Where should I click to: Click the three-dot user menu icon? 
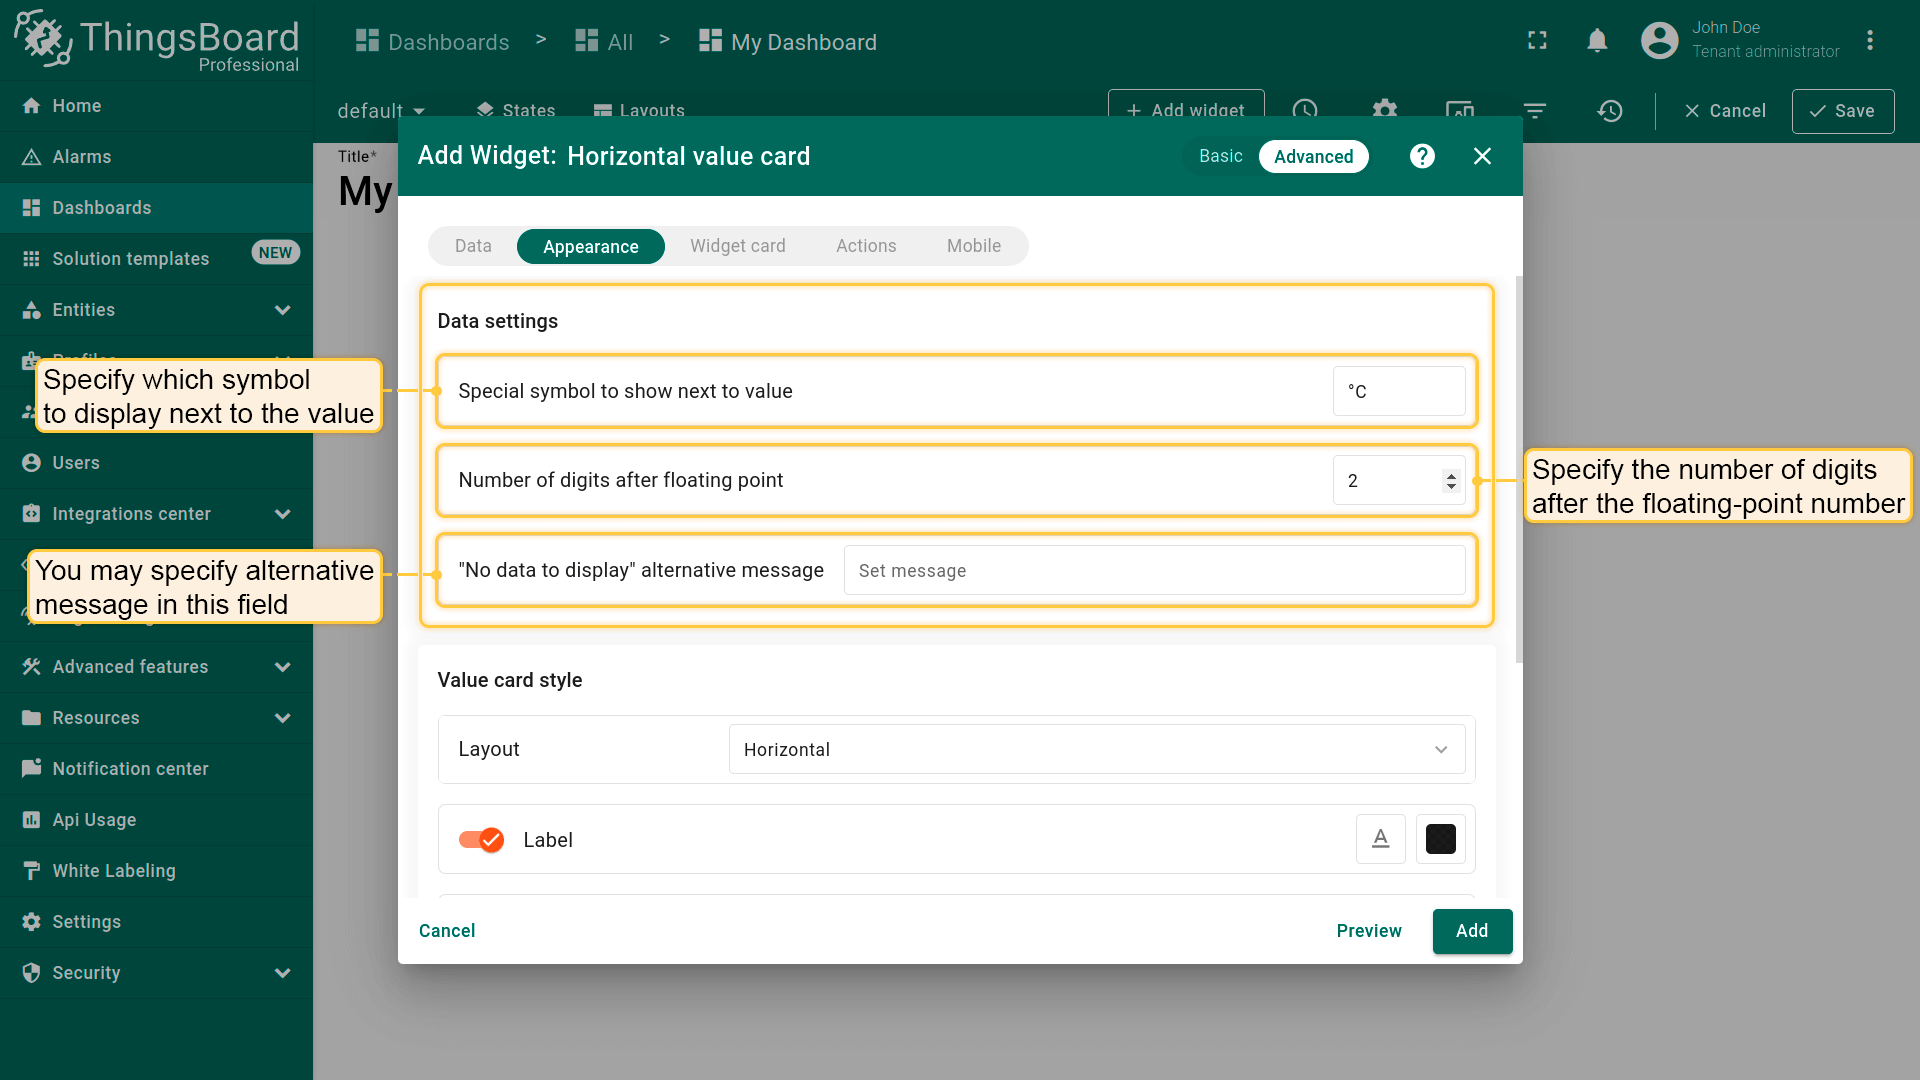tap(1869, 41)
